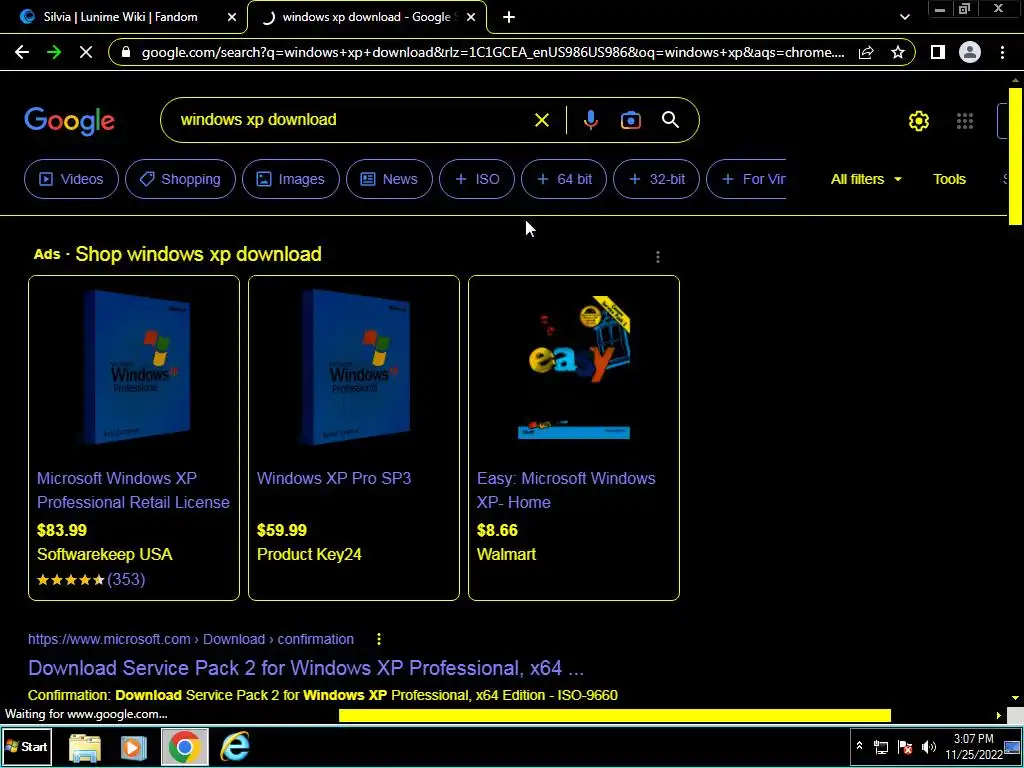
Task: Close the Silvia Lunime Wiki tab
Action: [x=232, y=18]
